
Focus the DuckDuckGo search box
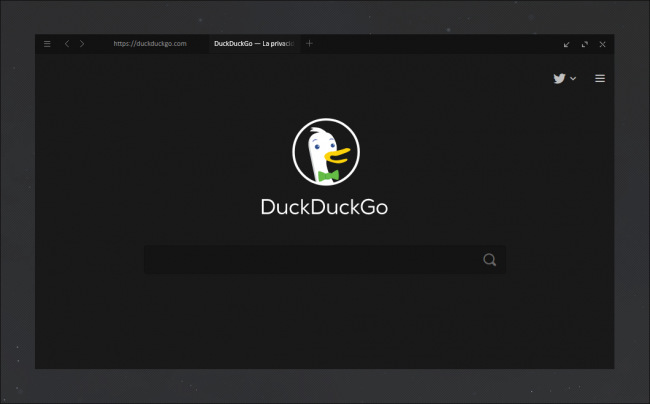(x=325, y=260)
